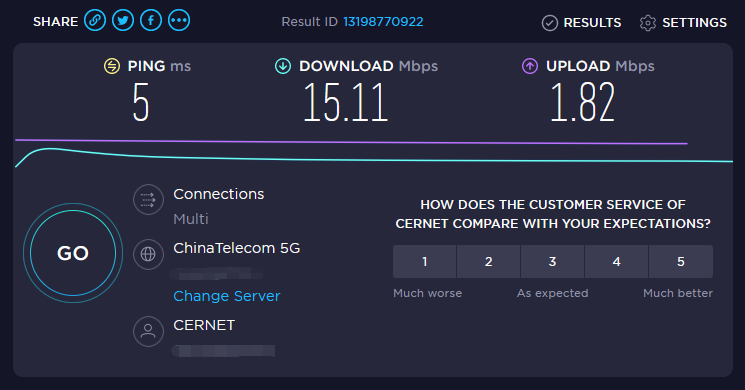The height and width of the screenshot is (390, 745).
Task: Open the Results page
Action: pos(582,23)
